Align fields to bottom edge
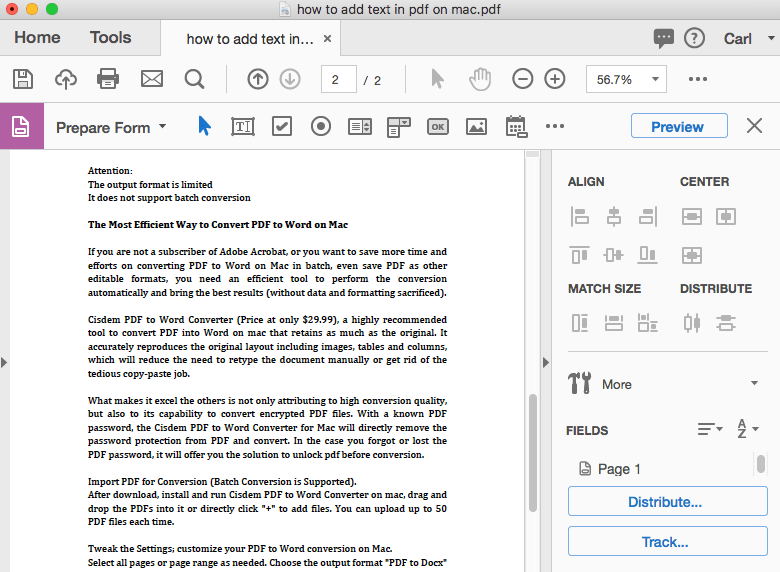 point(648,255)
